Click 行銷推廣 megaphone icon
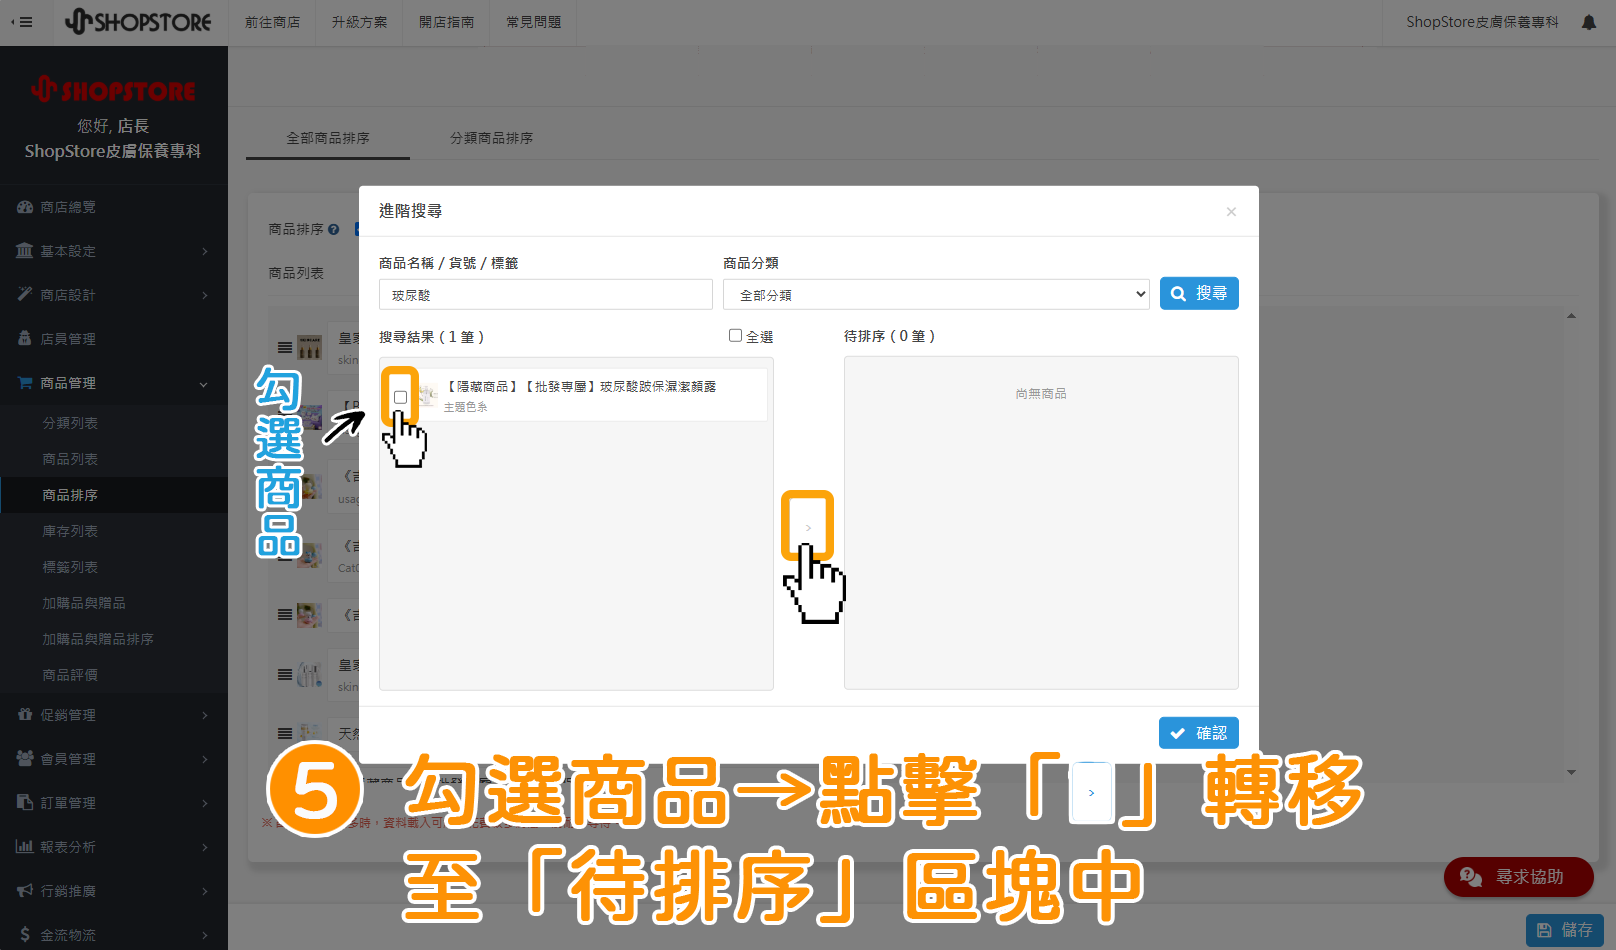Image resolution: width=1616 pixels, height=950 pixels. (x=25, y=891)
